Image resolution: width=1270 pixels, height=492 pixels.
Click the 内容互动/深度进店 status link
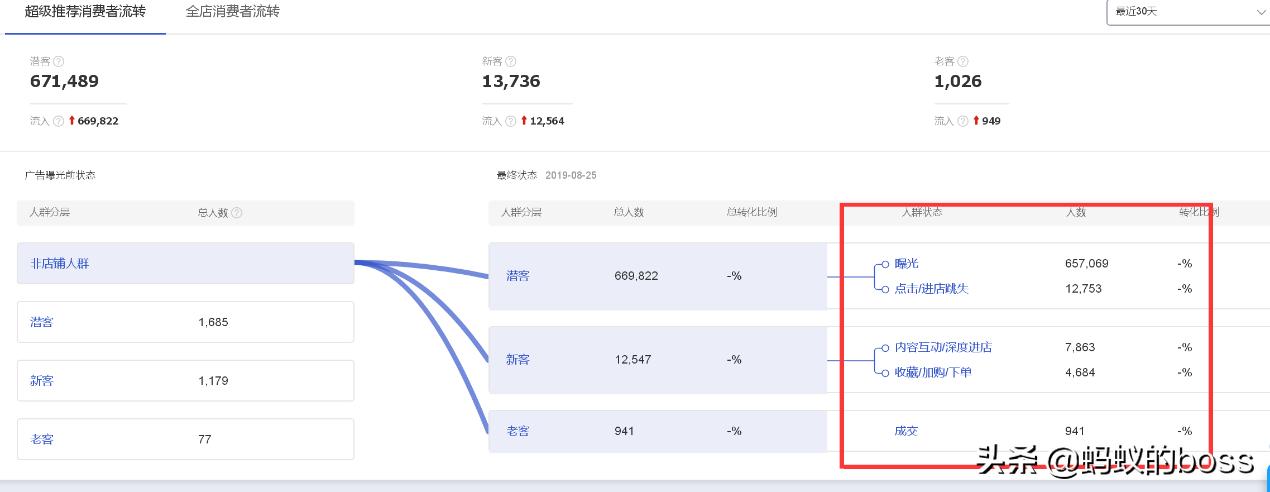943,347
